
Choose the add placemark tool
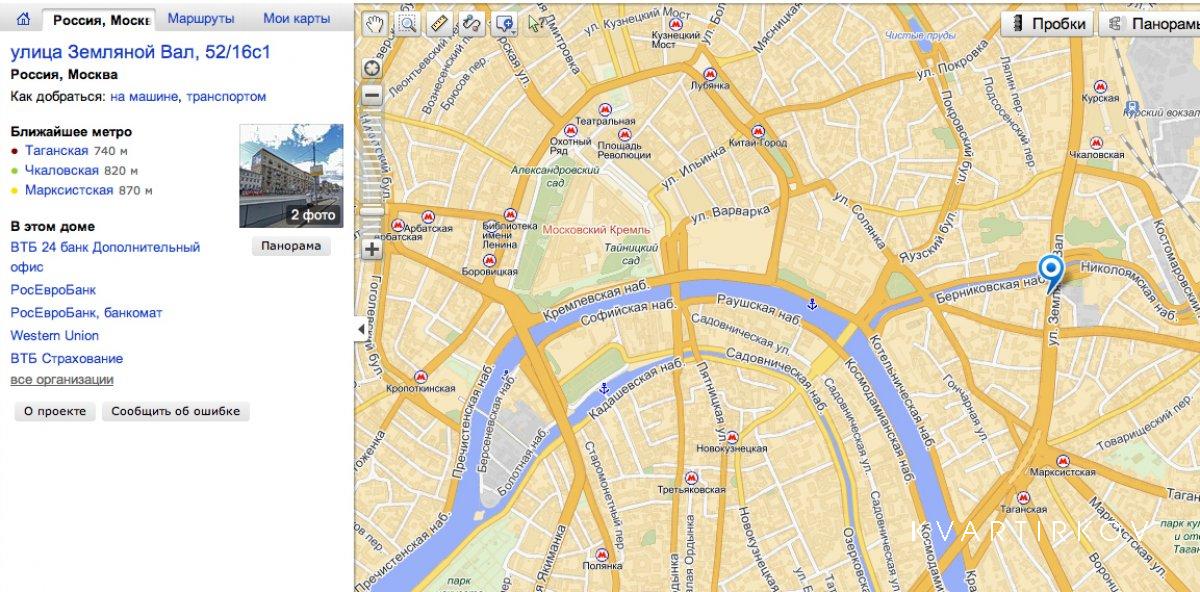503,24
